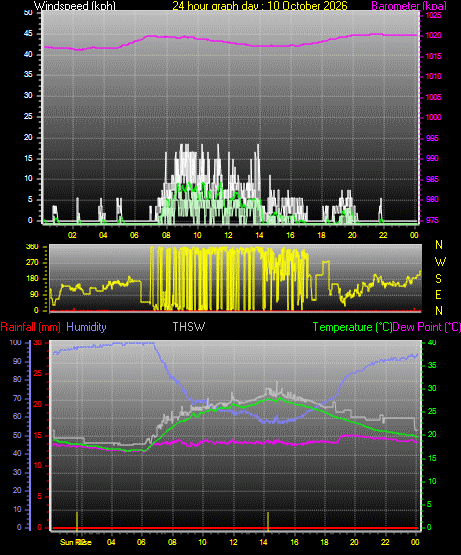This screenshot has width=461, height=555.
Task: Click the 1025 barometer scale value
Action: [433, 15]
